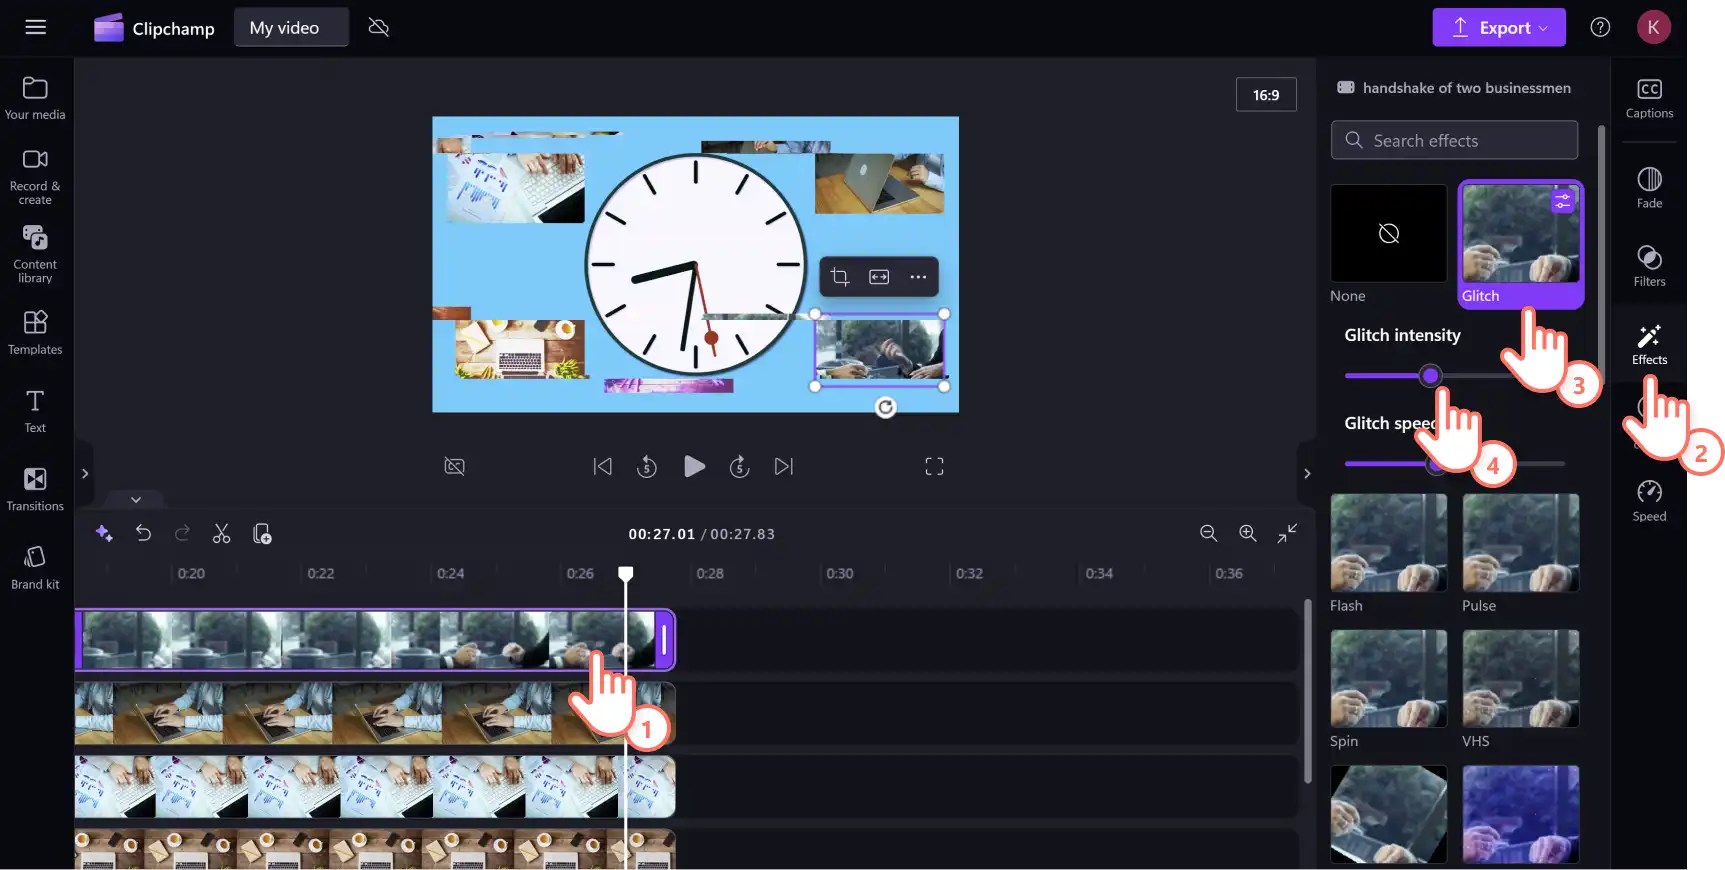Image resolution: width=1725 pixels, height=870 pixels.
Task: Open the Export dropdown
Action: (1498, 28)
